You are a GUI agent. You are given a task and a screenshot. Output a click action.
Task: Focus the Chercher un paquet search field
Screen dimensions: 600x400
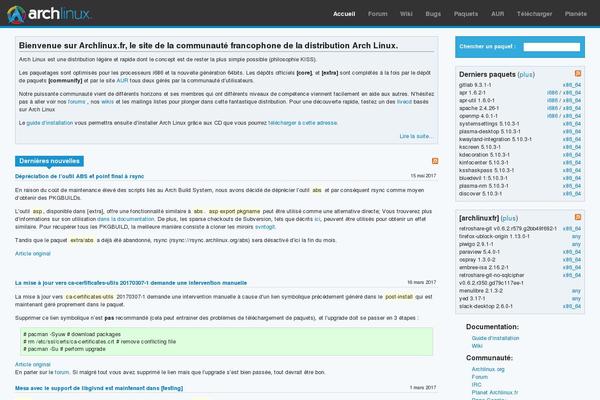[x=551, y=47]
